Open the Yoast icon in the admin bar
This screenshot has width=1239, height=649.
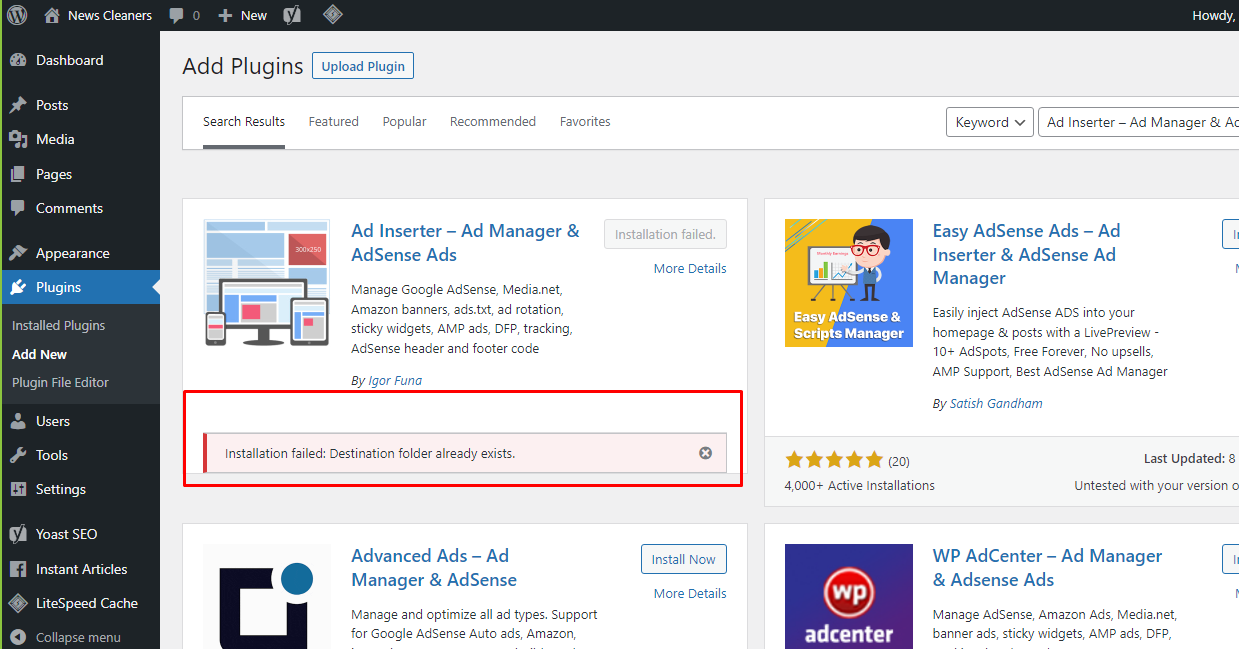coord(291,15)
